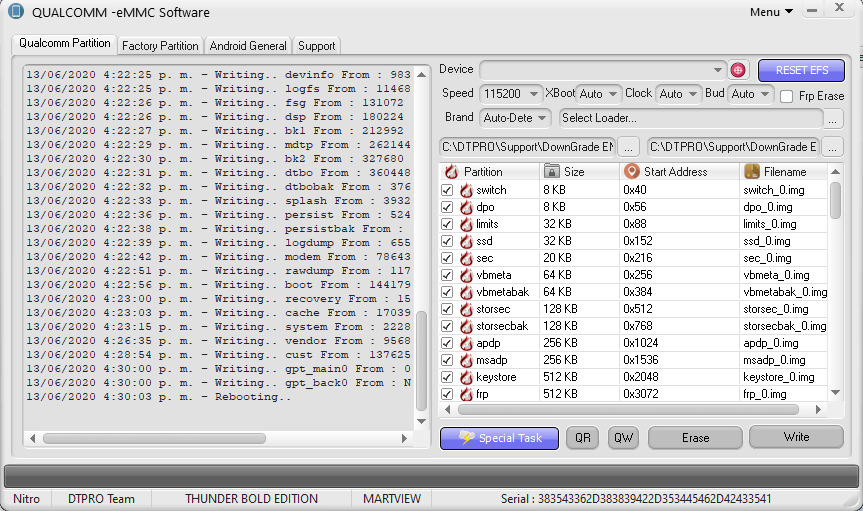Click the flame icon beside switch partition
The height and width of the screenshot is (511, 863).
[466, 190]
